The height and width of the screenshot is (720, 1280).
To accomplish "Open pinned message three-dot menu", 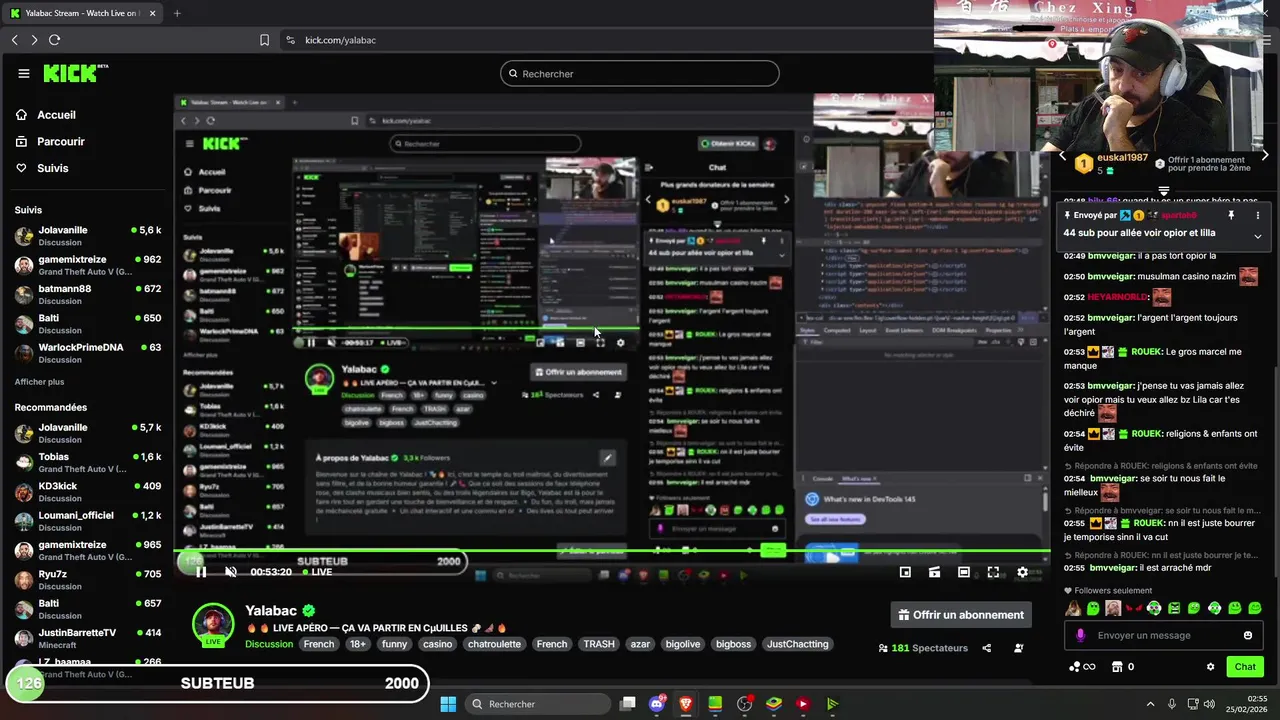I will 1258,215.
